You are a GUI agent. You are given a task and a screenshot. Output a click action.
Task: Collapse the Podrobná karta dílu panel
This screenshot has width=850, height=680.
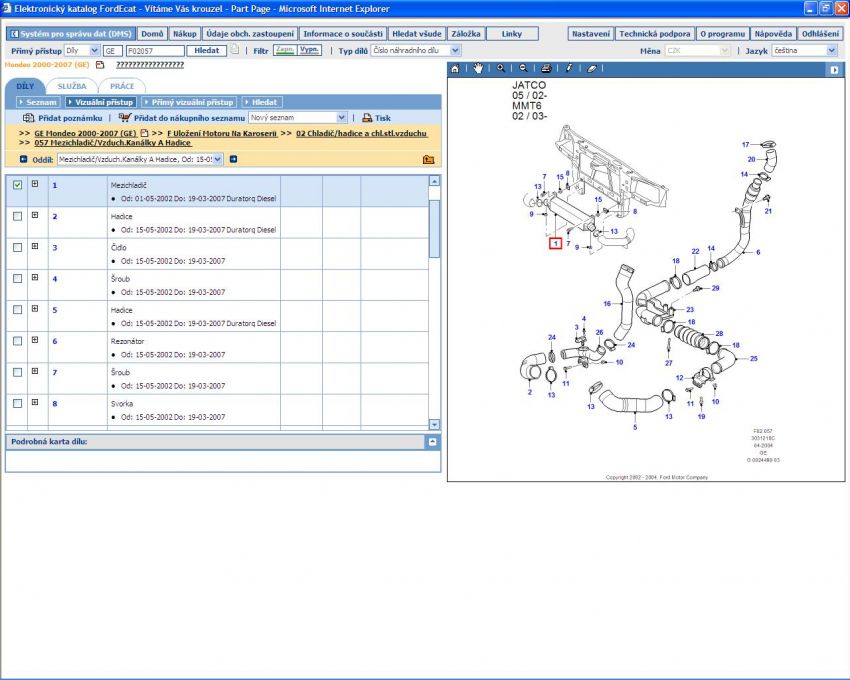click(x=432, y=442)
